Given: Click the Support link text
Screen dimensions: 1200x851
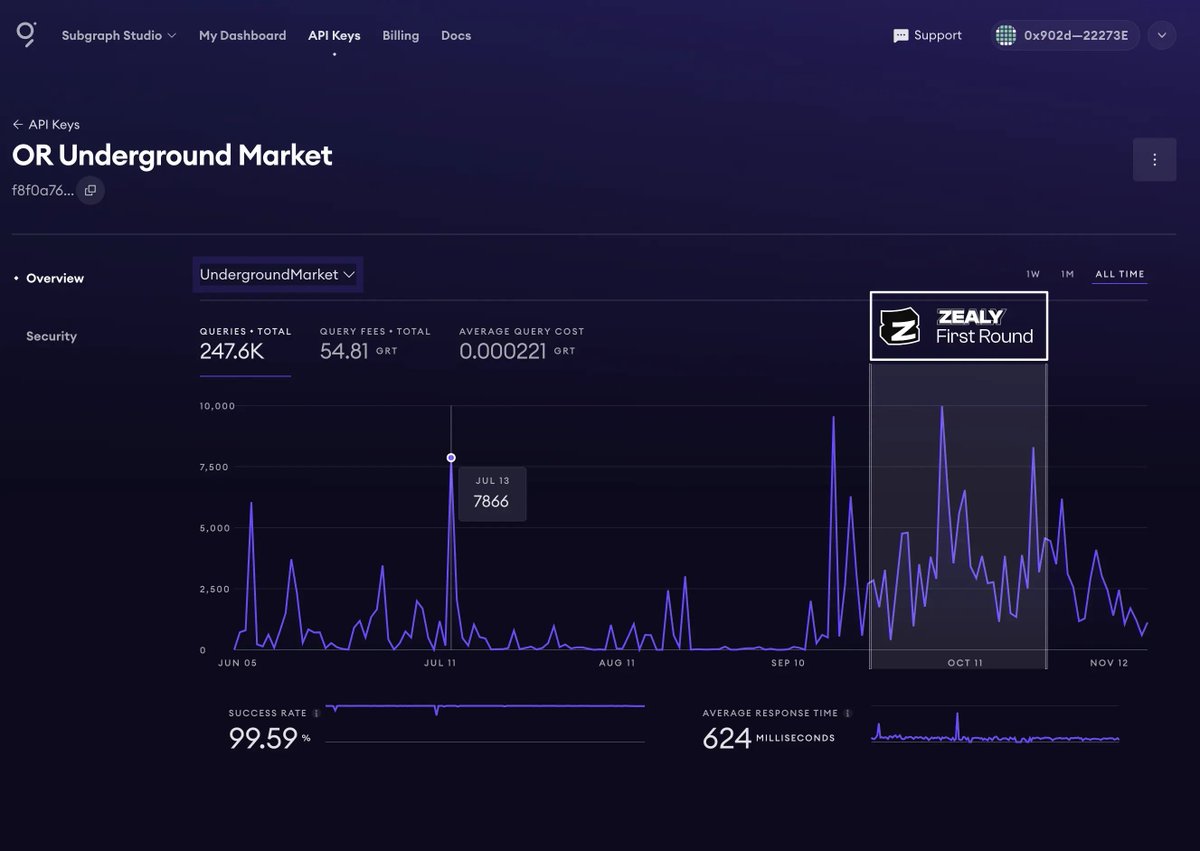Looking at the screenshot, I should [938, 35].
